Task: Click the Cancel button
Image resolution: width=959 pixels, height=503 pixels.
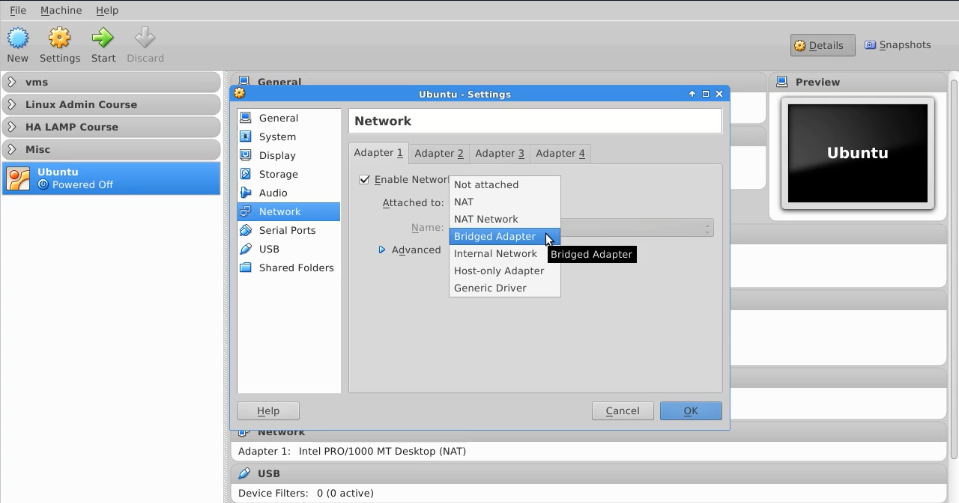Action: [622, 411]
